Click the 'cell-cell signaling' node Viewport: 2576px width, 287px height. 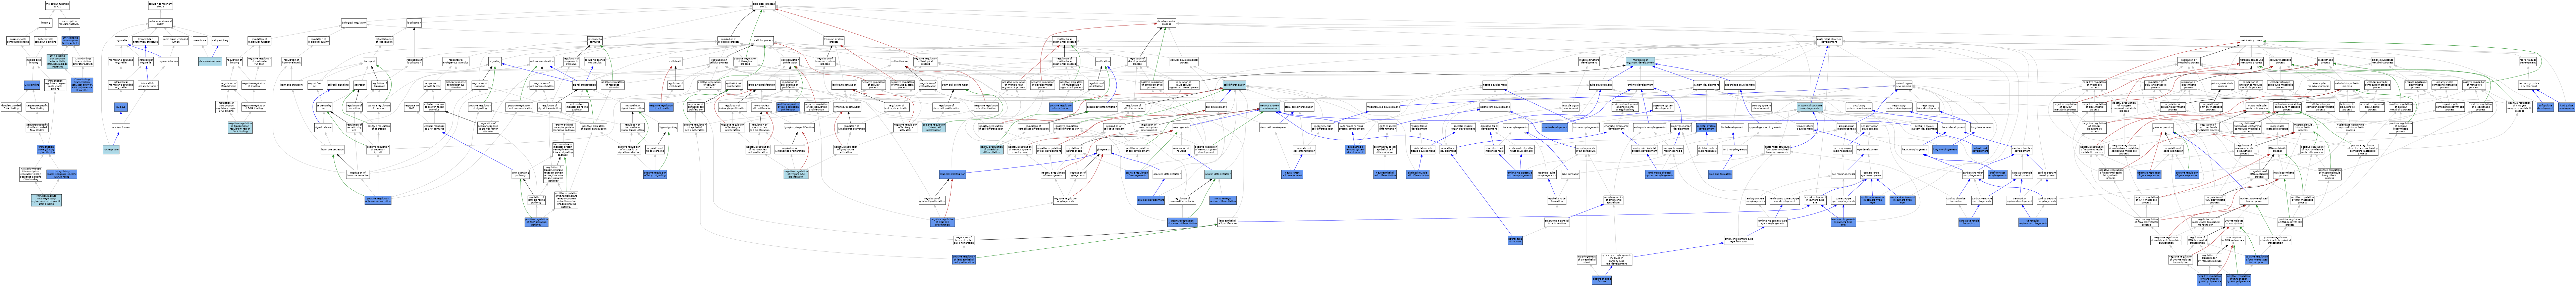pyautogui.click(x=338, y=85)
